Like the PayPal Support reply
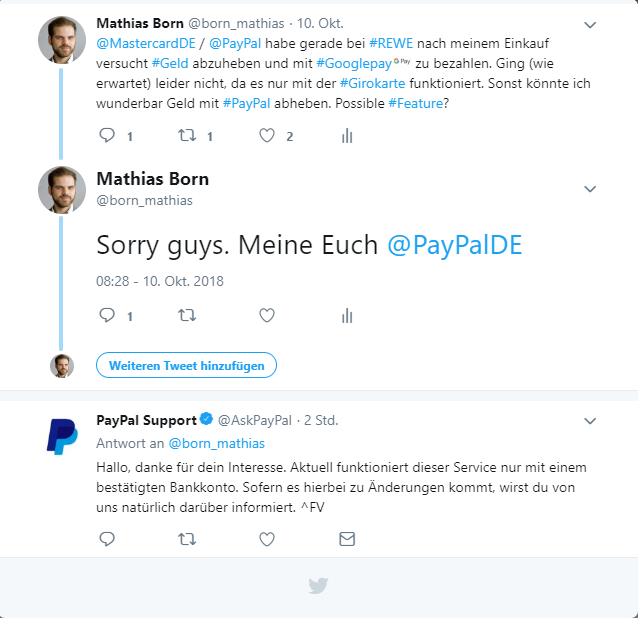638x618 pixels. (267, 539)
